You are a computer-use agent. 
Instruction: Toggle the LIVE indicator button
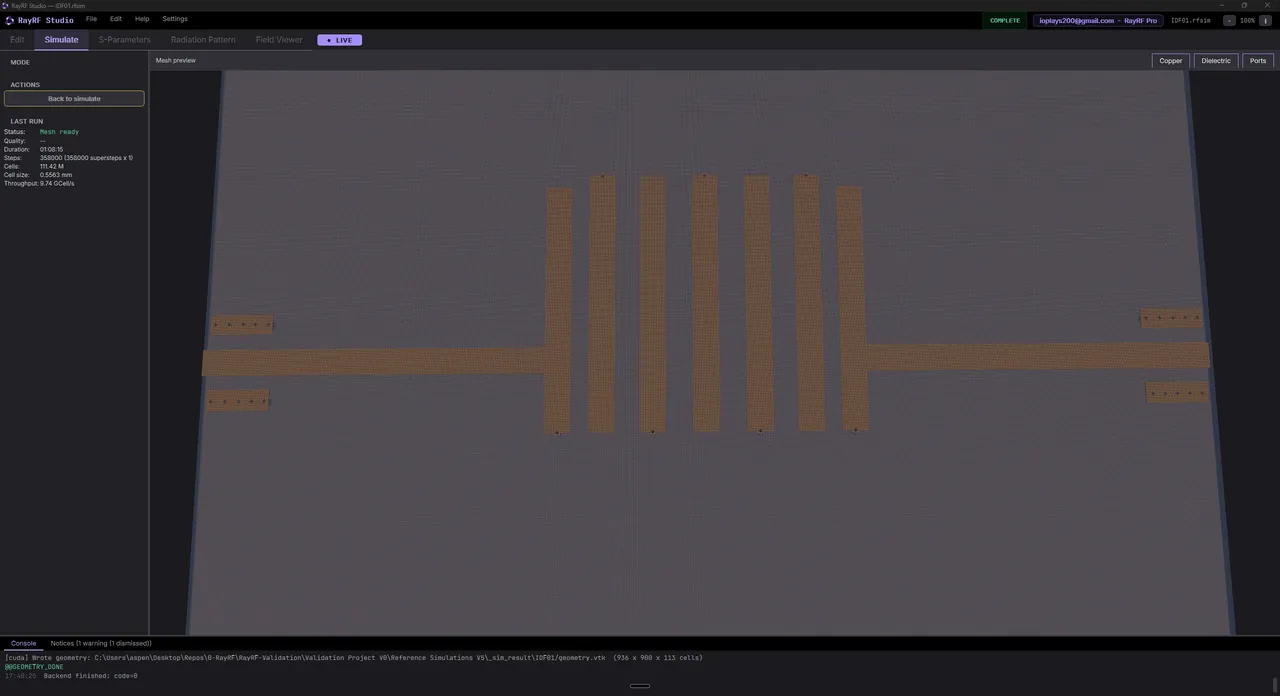pyautogui.click(x=339, y=40)
